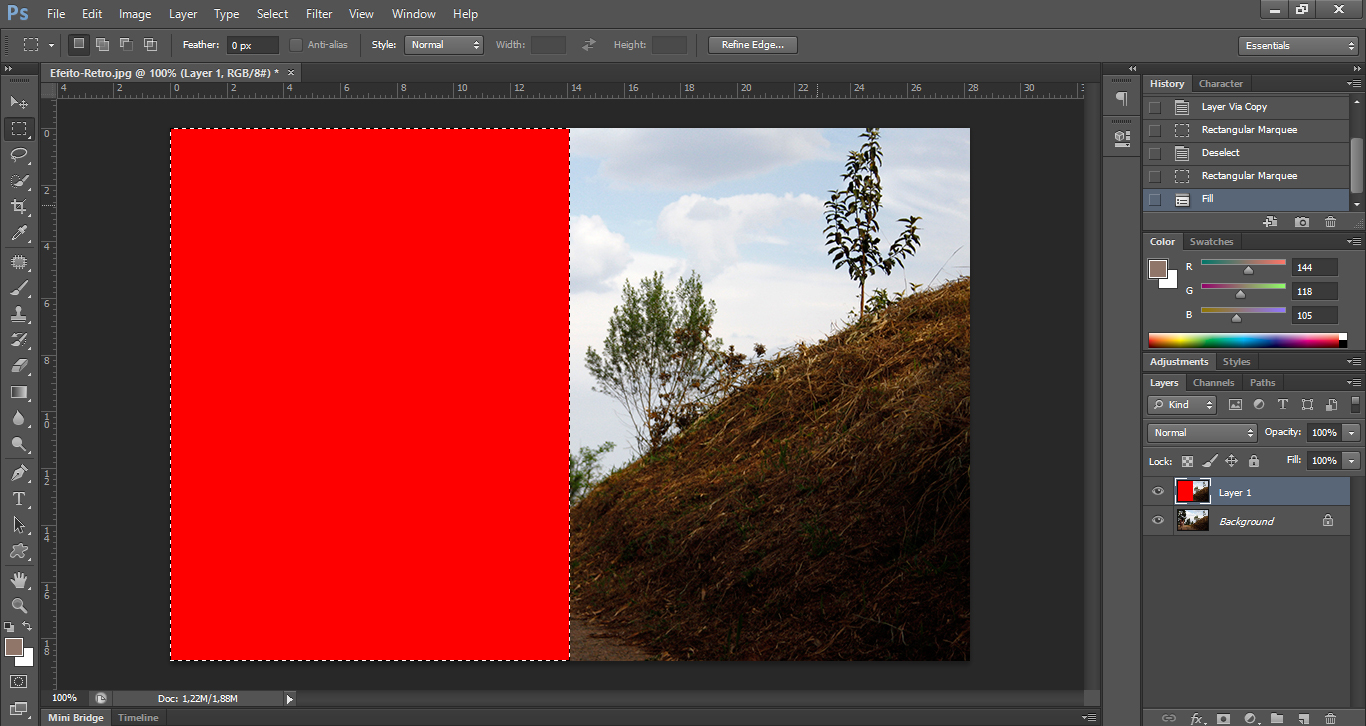The image size is (1366, 726).
Task: Switch to the Channels tab
Action: [x=1213, y=383]
